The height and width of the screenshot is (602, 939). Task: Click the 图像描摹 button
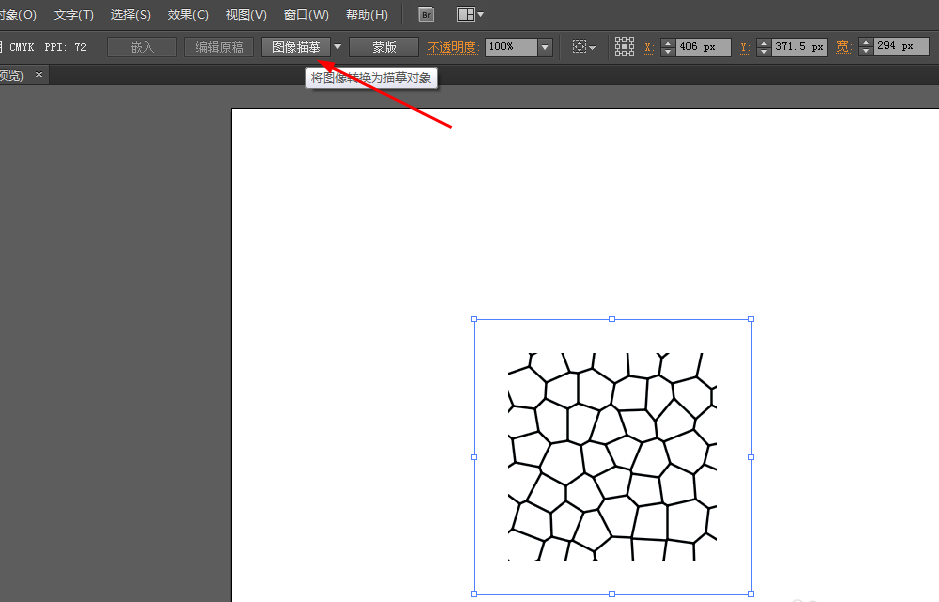pos(296,47)
